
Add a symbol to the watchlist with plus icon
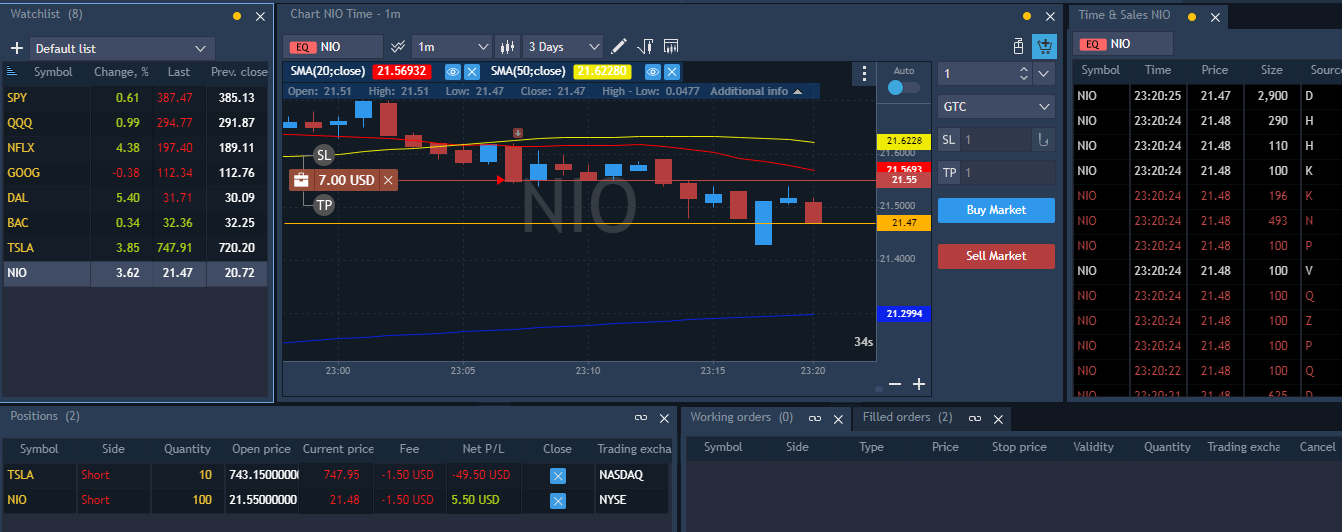17,48
